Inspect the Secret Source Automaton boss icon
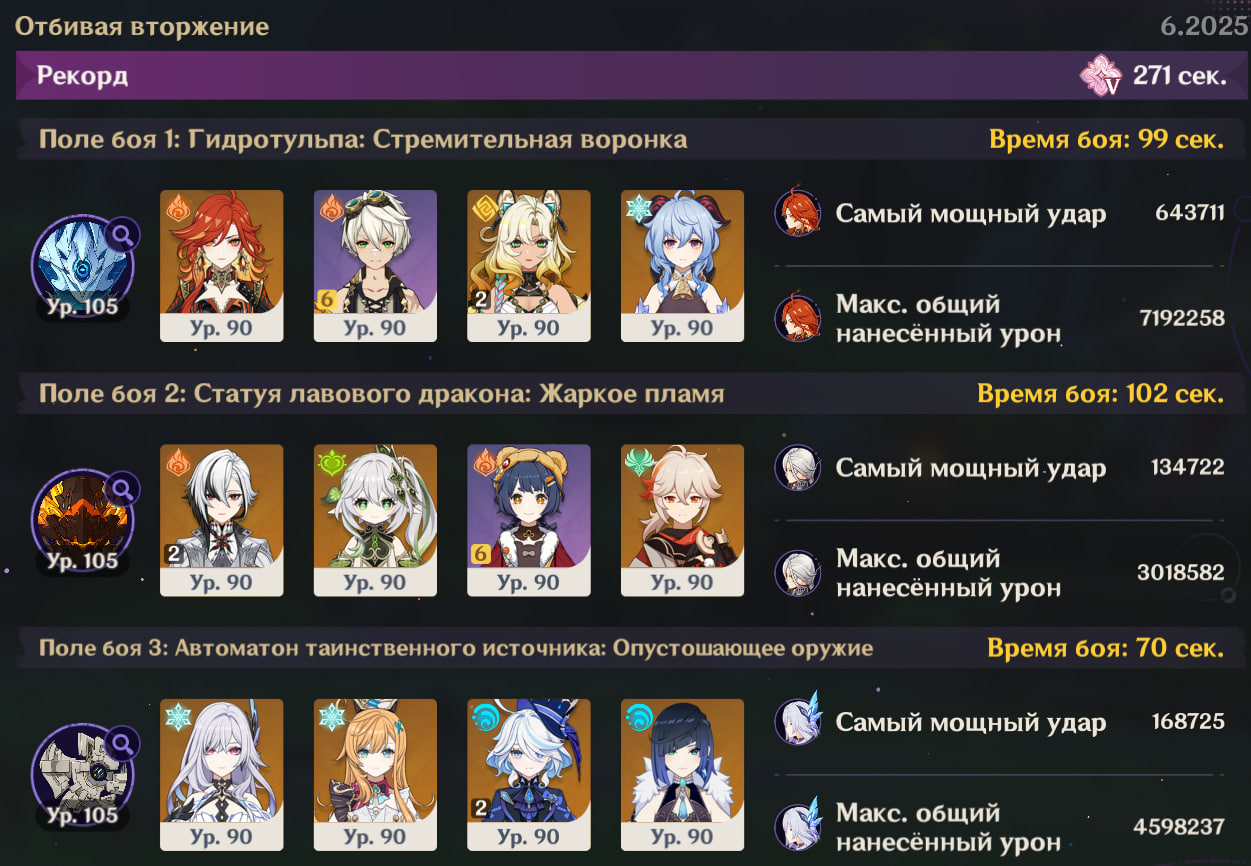This screenshot has width=1251, height=866. click(82, 775)
